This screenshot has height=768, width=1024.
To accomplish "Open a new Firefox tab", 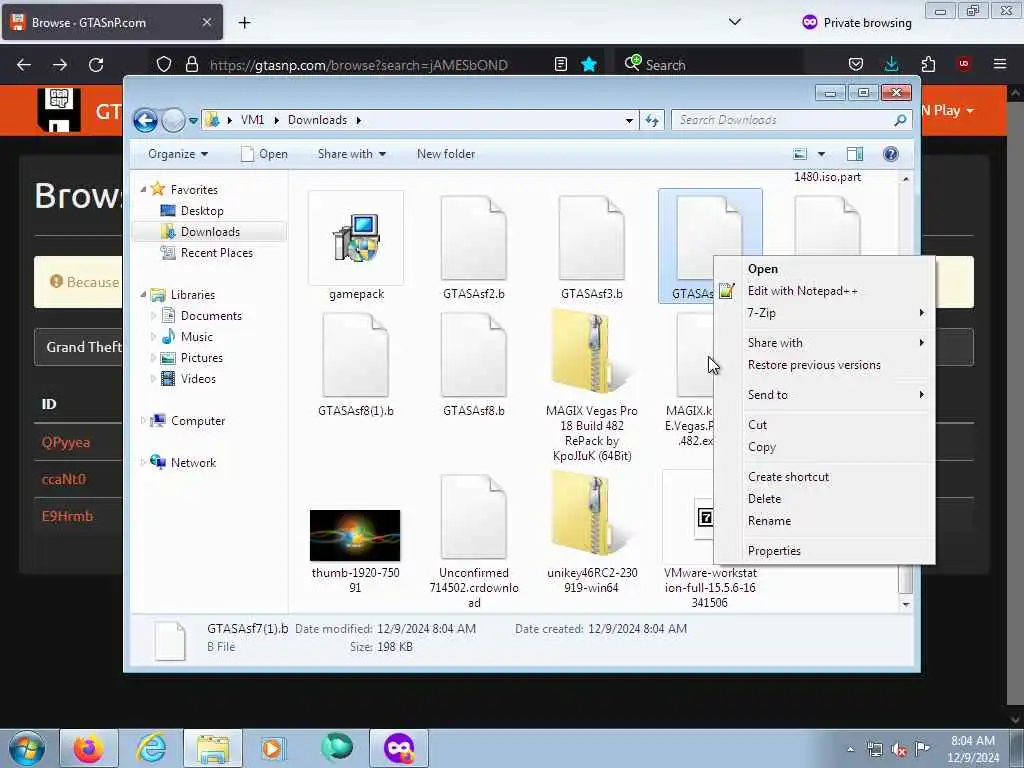I will (x=244, y=23).
